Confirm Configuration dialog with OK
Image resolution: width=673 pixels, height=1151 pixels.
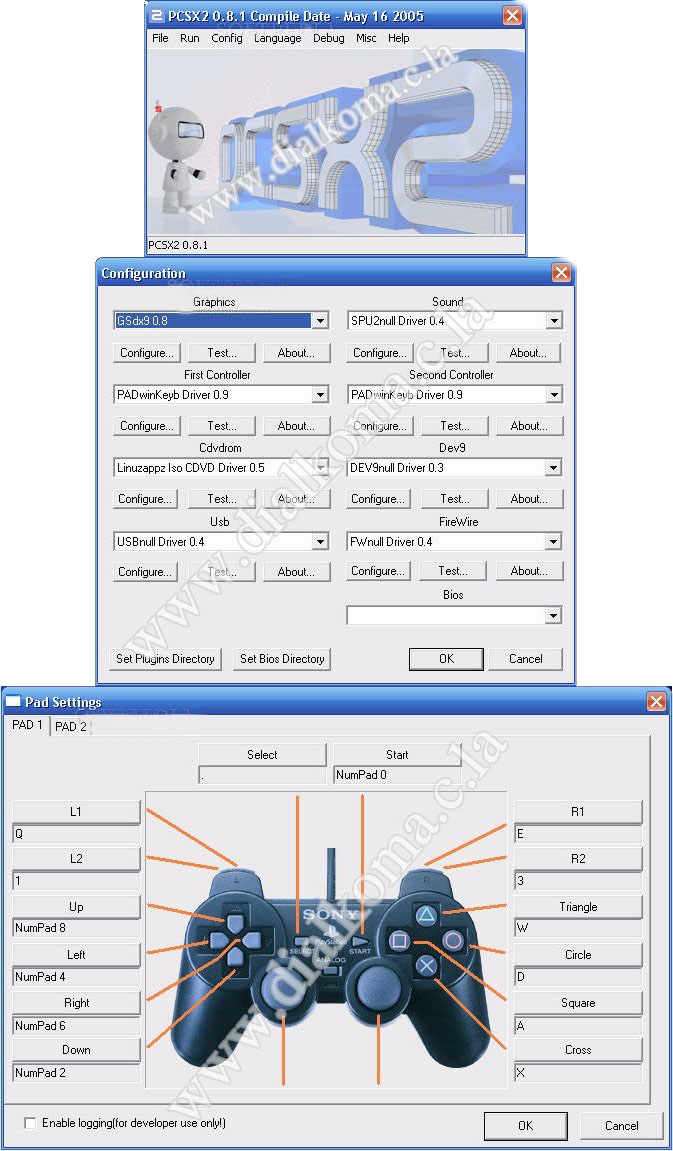(x=446, y=659)
